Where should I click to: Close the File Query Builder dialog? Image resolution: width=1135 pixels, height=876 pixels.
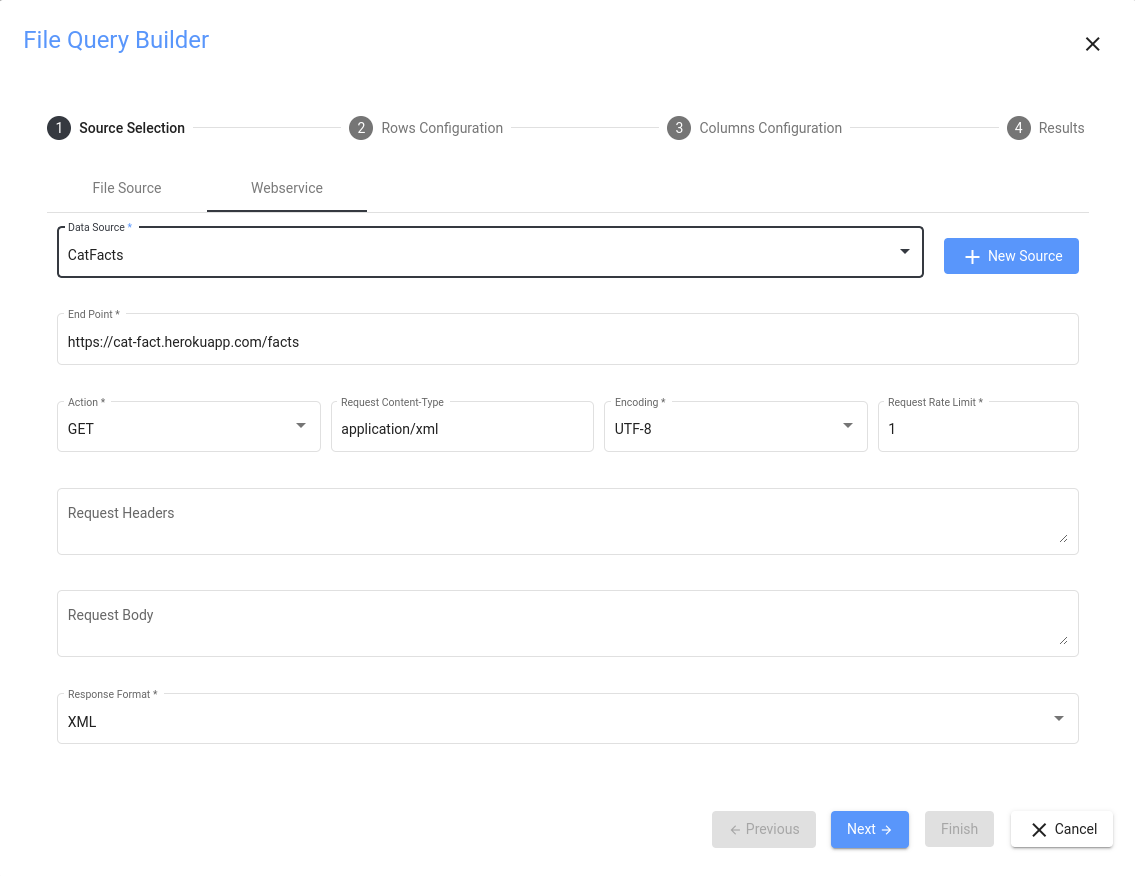tap(1092, 44)
